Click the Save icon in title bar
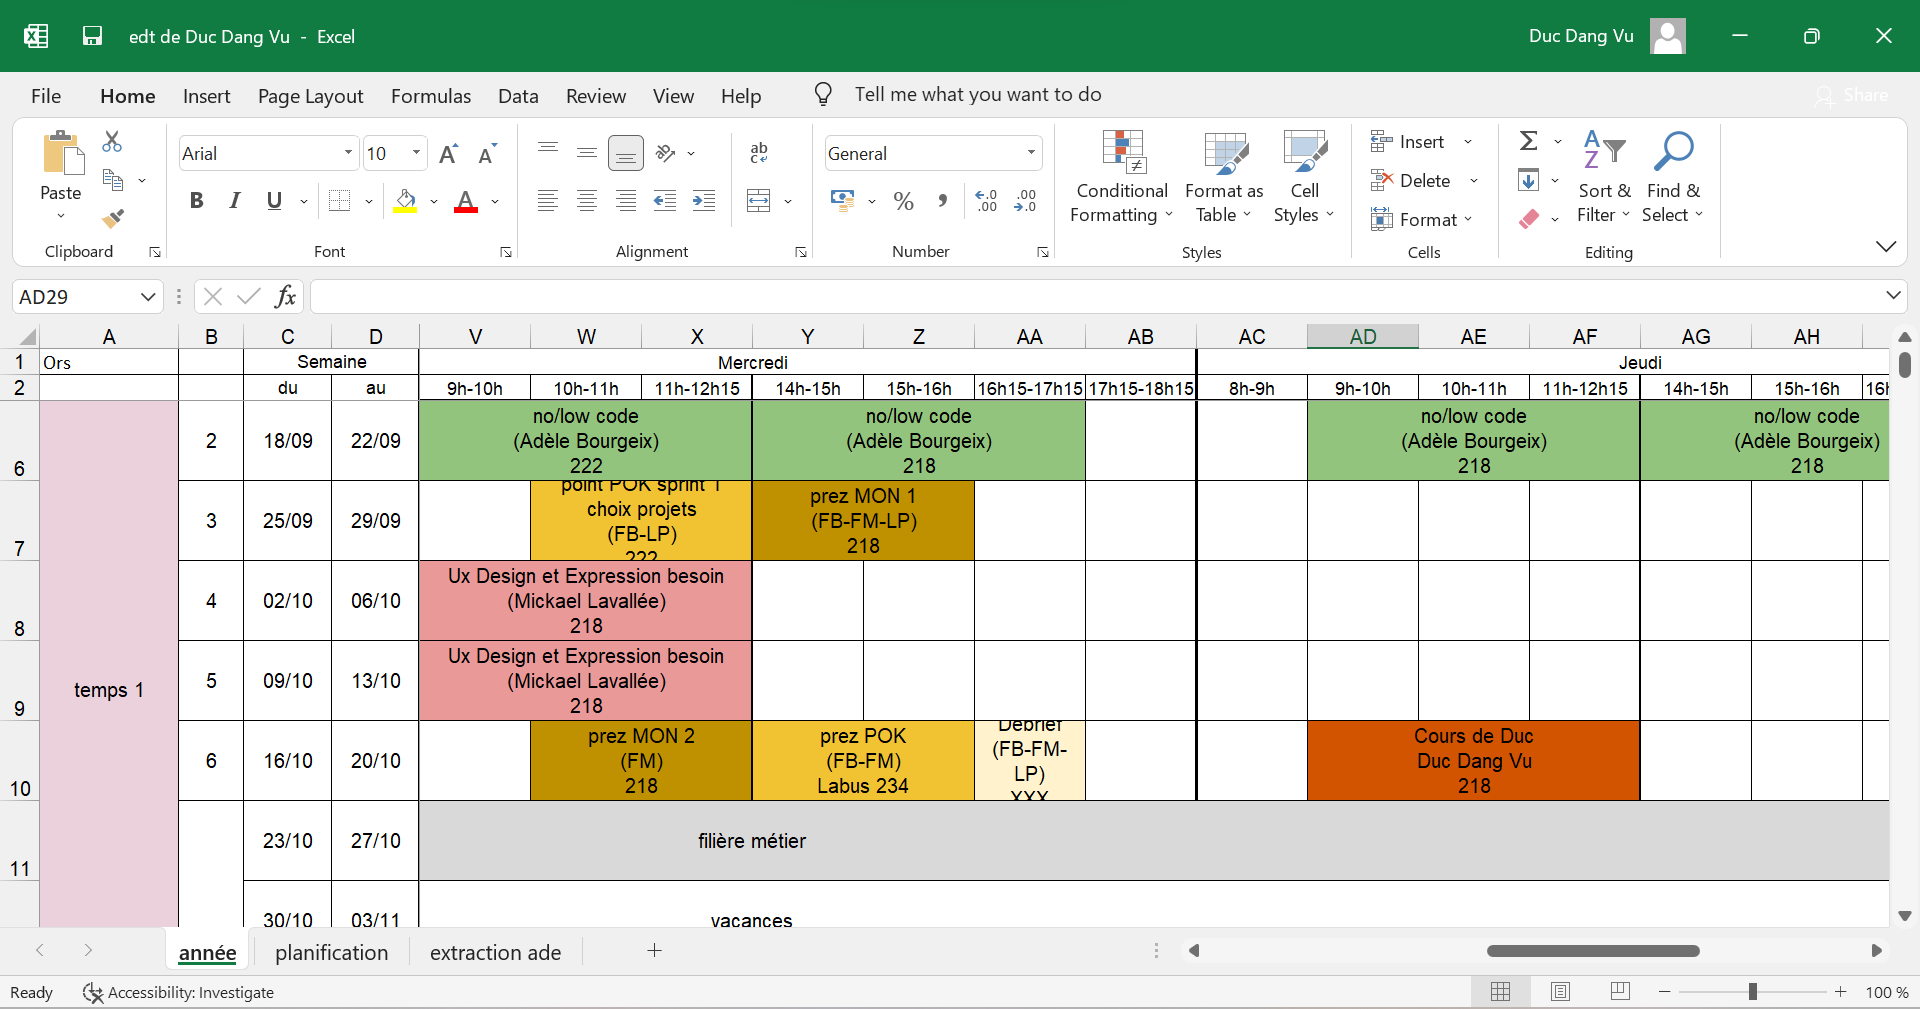Screen dimensions: 1920x1009 (x=92, y=37)
